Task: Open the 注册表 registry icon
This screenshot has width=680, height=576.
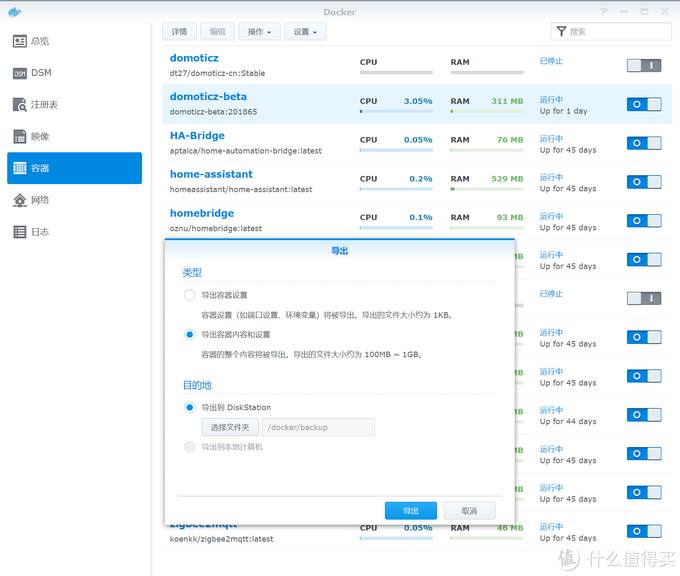Action: (x=20, y=104)
